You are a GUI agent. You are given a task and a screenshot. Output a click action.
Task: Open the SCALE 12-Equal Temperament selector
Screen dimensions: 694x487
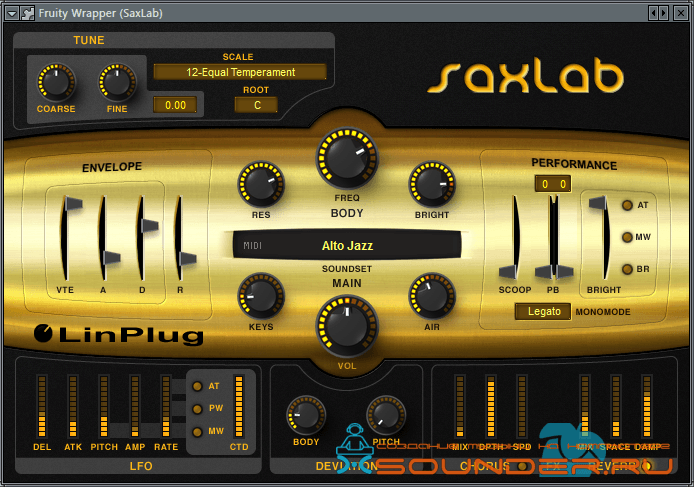(240, 72)
